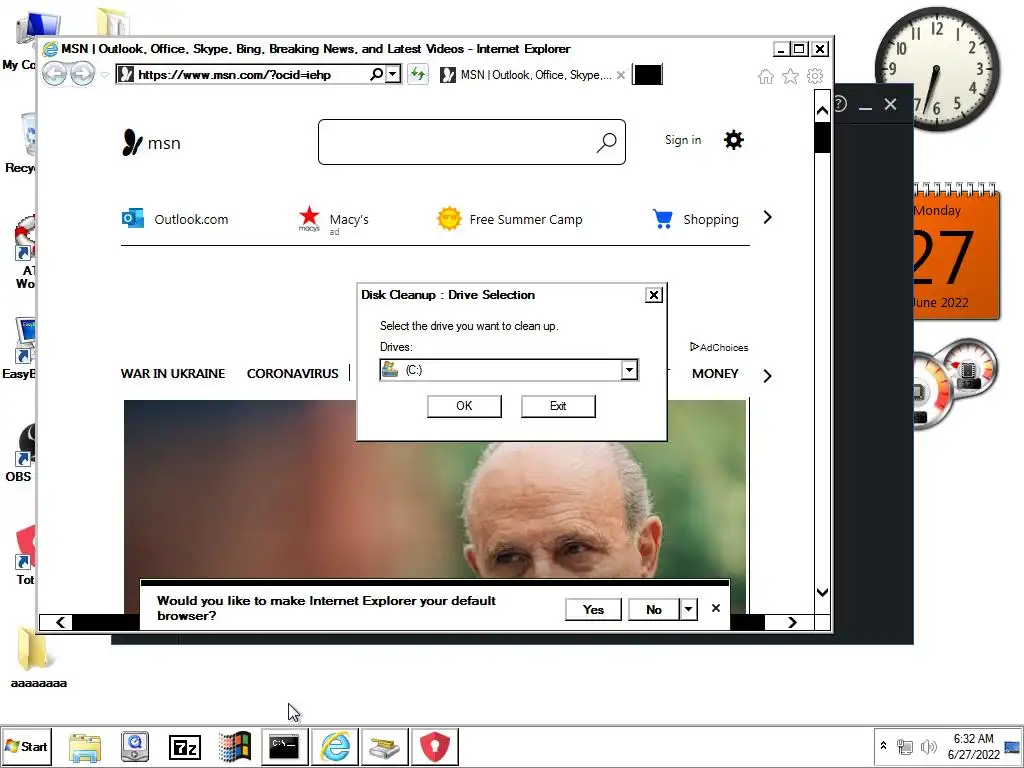The height and width of the screenshot is (768, 1024).
Task: Open Favorites star icon in IE
Action: (x=790, y=76)
